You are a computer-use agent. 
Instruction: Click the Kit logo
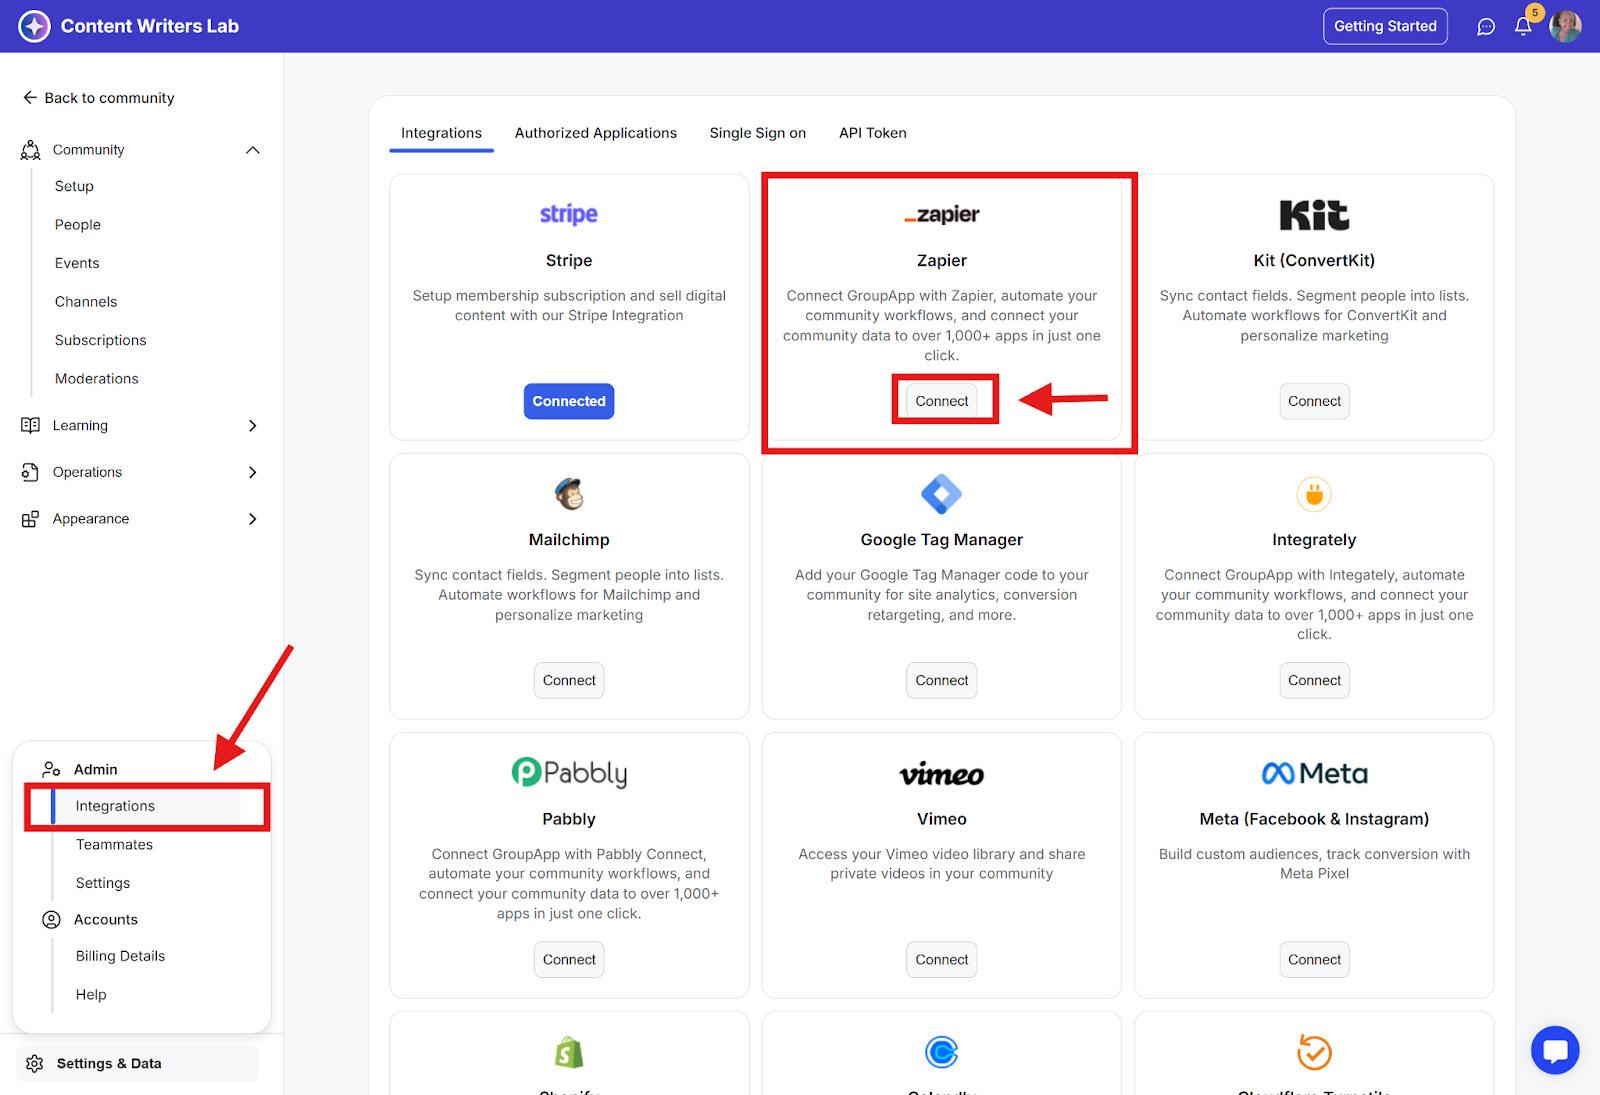pyautogui.click(x=1314, y=215)
